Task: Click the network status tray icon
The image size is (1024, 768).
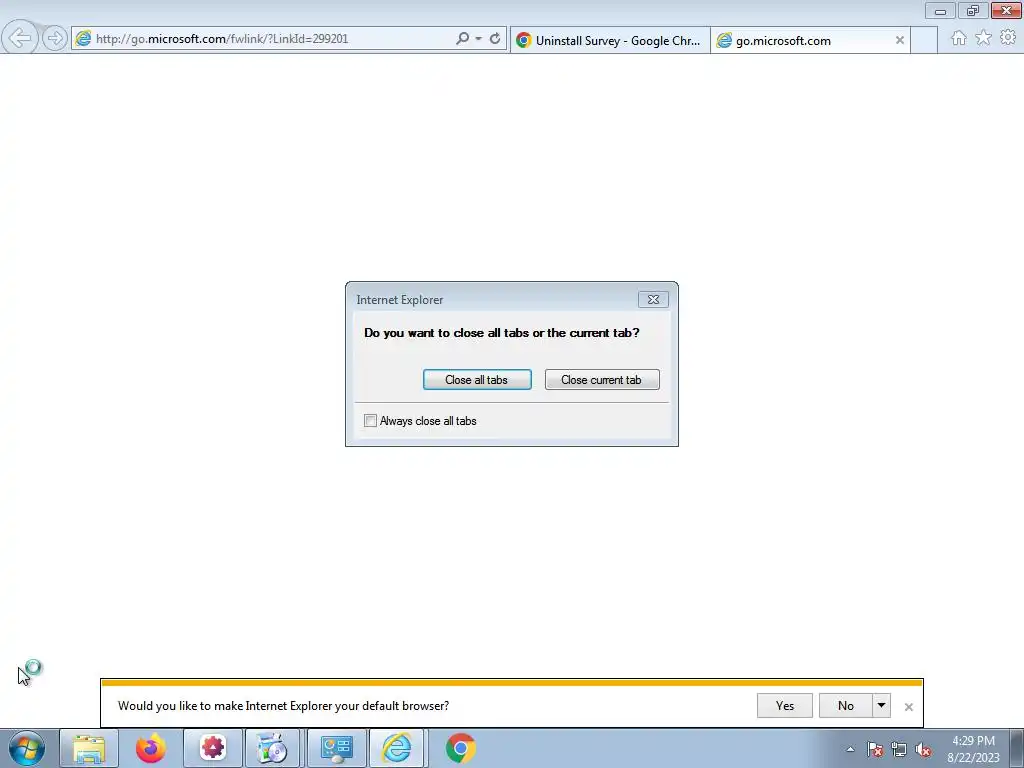Action: pyautogui.click(x=899, y=750)
